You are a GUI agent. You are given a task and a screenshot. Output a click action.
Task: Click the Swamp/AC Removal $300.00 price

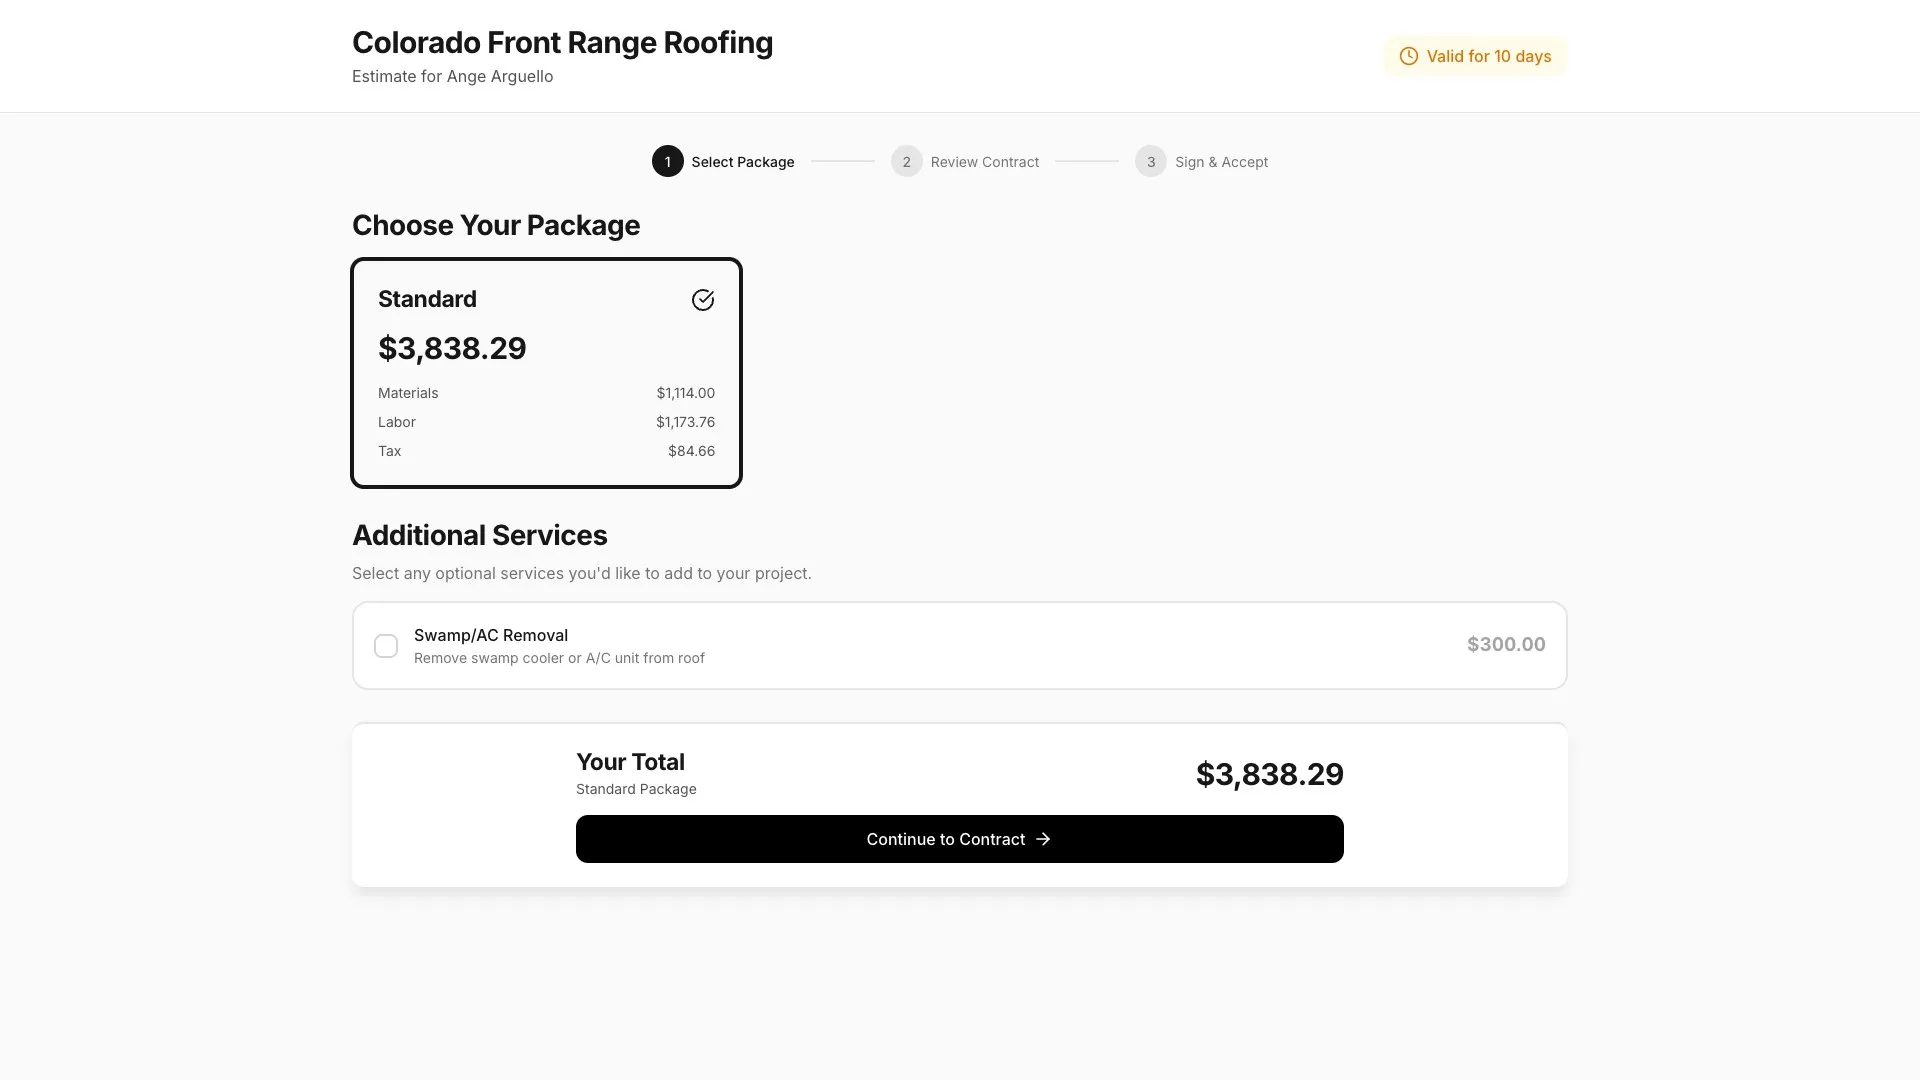pyautogui.click(x=1506, y=644)
